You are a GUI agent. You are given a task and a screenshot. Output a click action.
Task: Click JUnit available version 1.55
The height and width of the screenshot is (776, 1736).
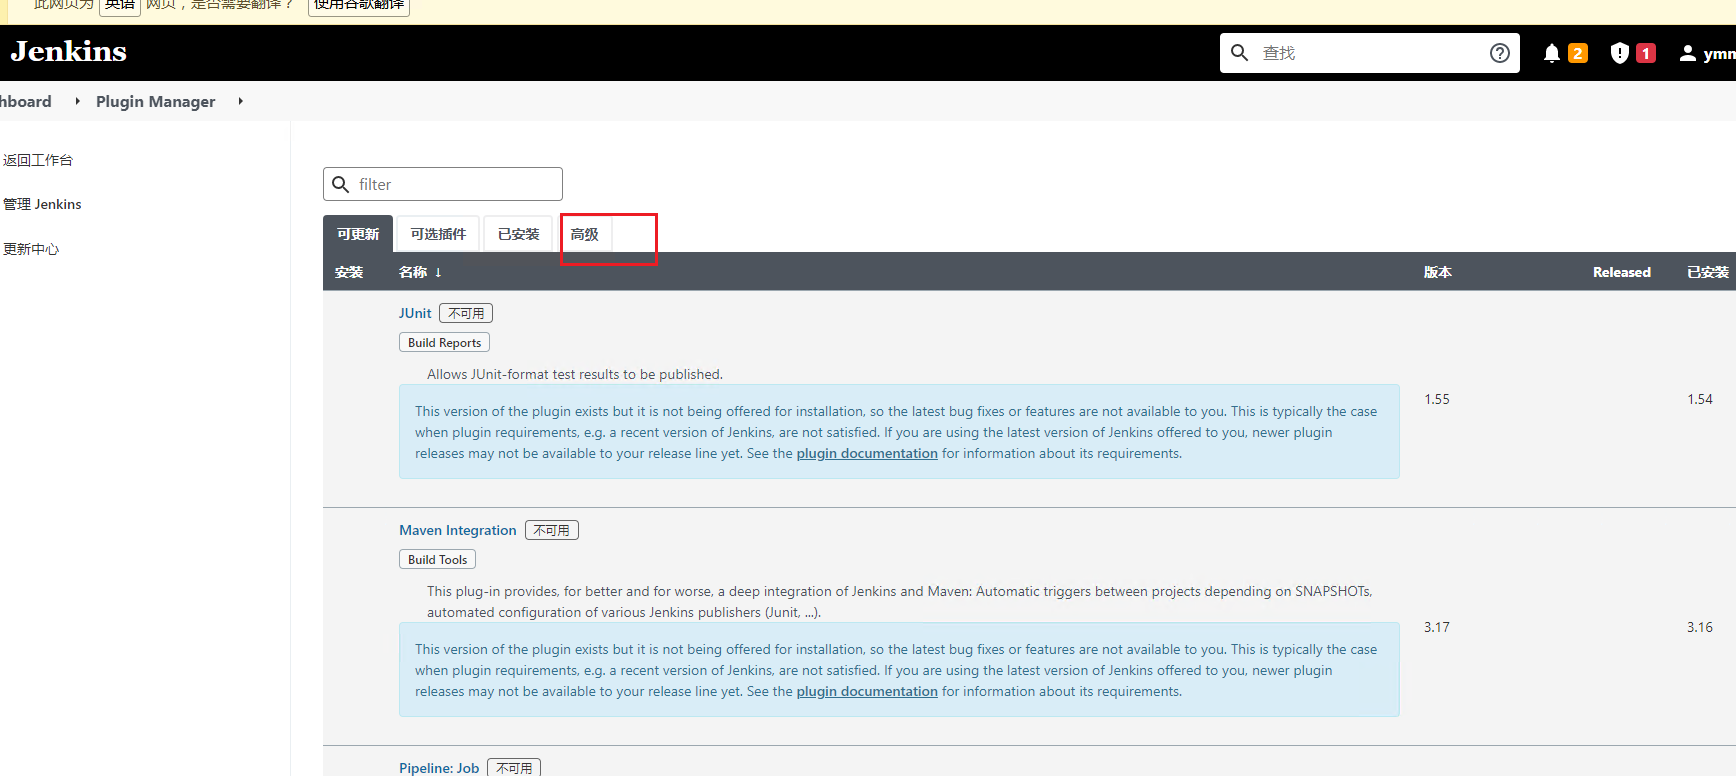(x=1437, y=399)
